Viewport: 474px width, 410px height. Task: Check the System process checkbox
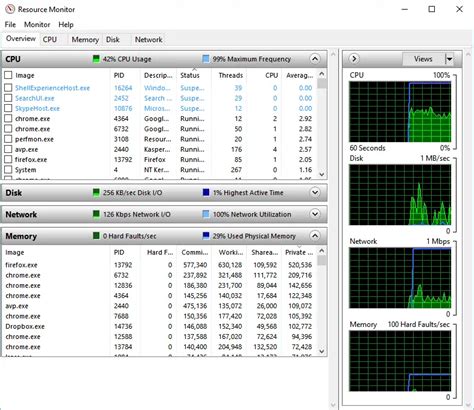coord(8,170)
